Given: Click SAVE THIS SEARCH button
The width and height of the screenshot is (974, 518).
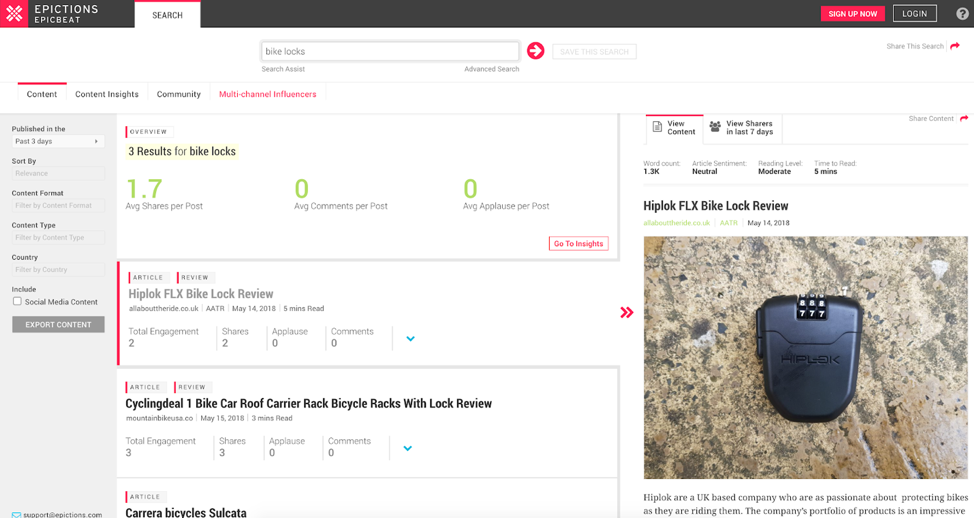Looking at the screenshot, I should point(594,52).
